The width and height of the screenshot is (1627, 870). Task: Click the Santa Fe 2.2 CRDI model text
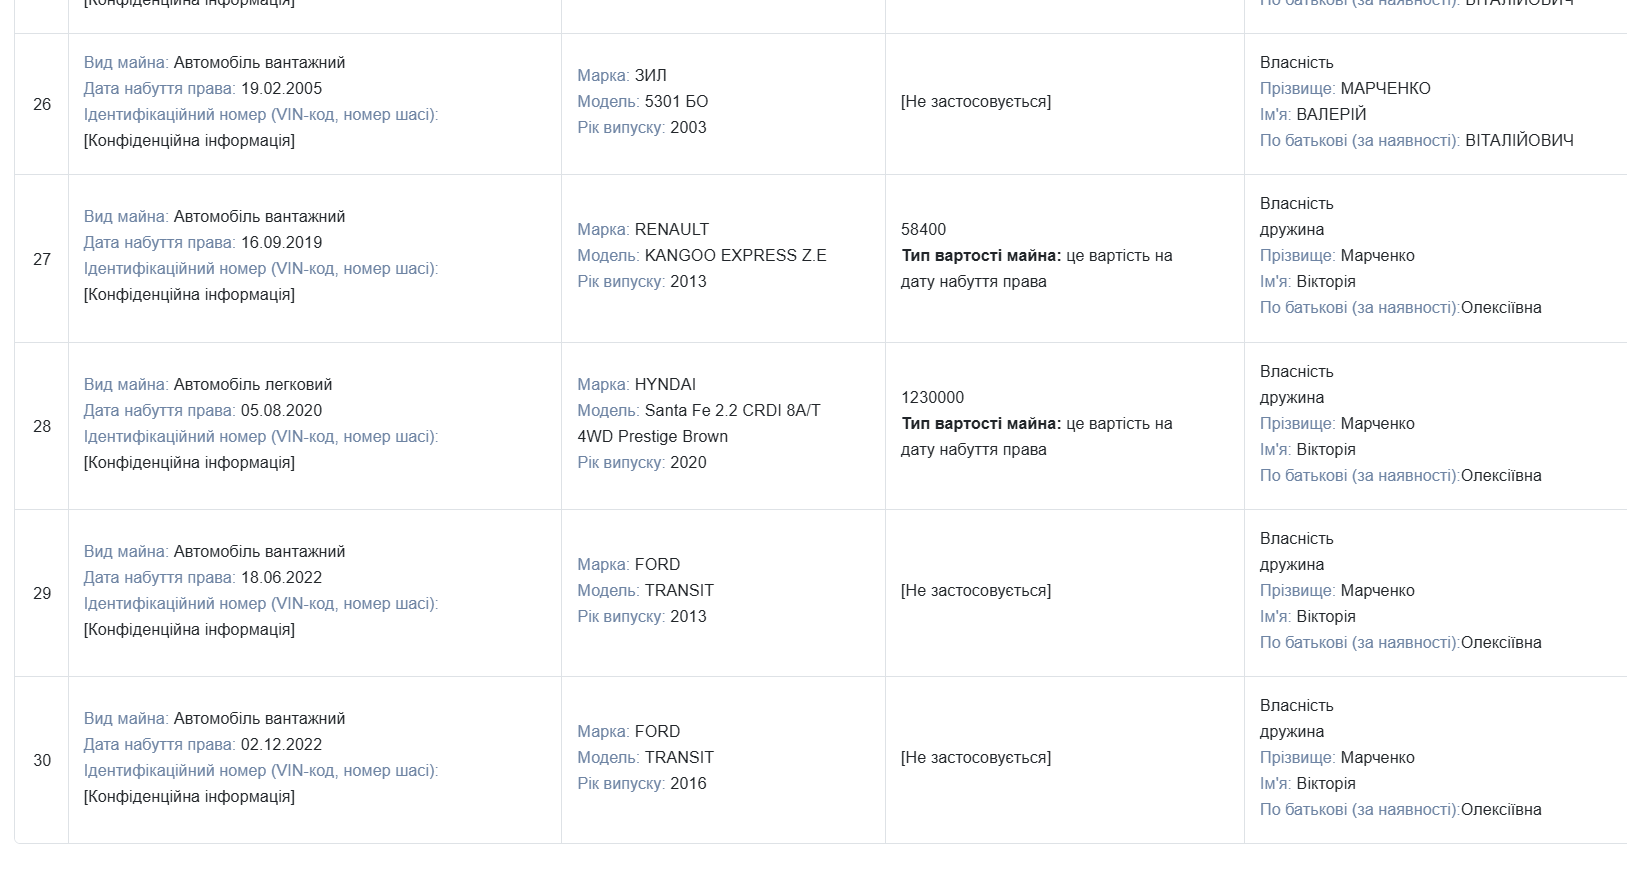point(732,410)
